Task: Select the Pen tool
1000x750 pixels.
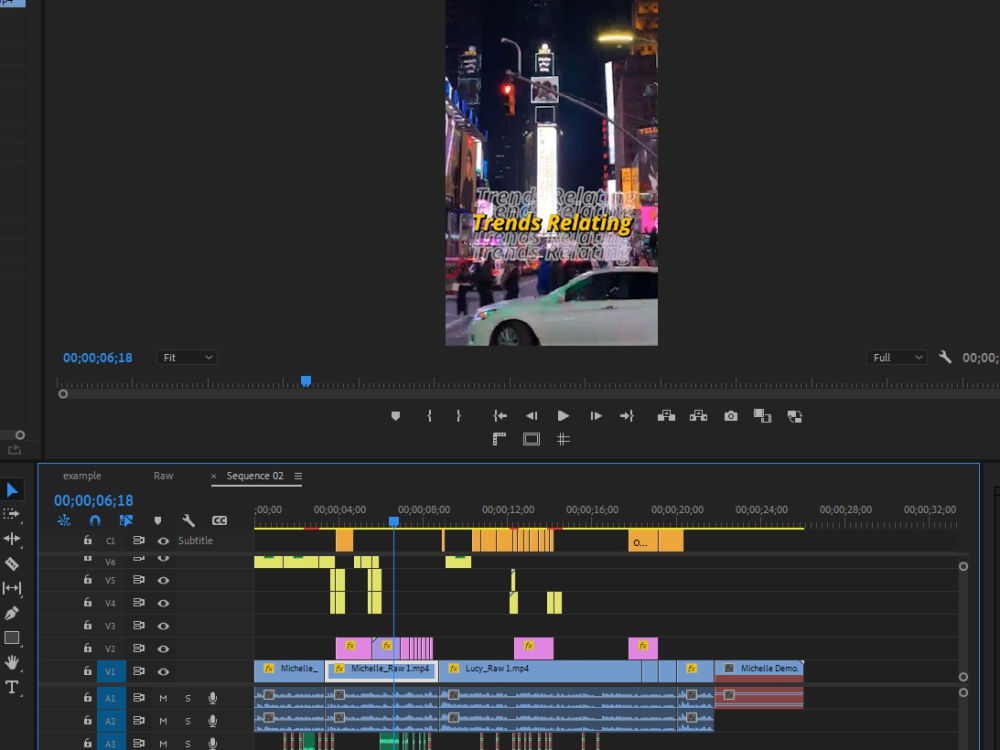Action: (x=11, y=613)
